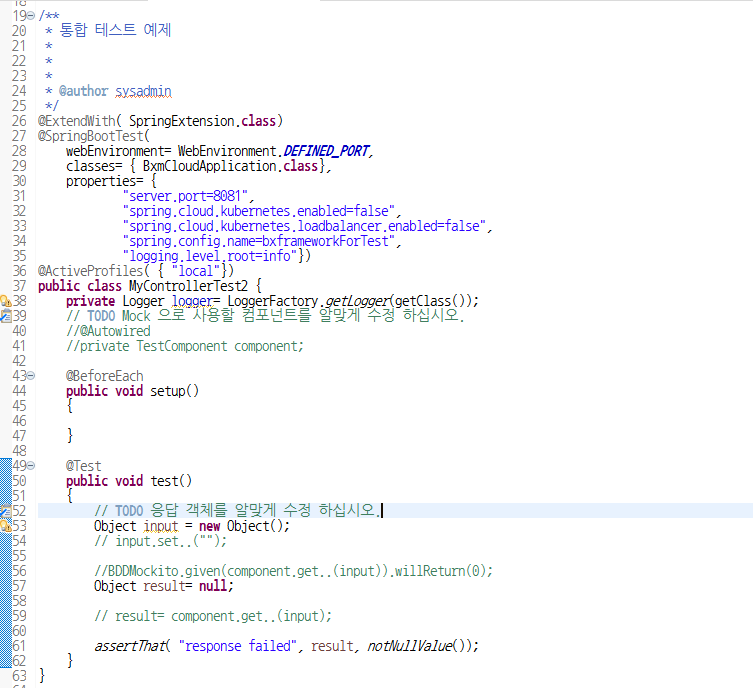Image resolution: width=753 pixels, height=688 pixels.
Task: Collapse the setup() method fold at line 43
Action: pos(31,376)
